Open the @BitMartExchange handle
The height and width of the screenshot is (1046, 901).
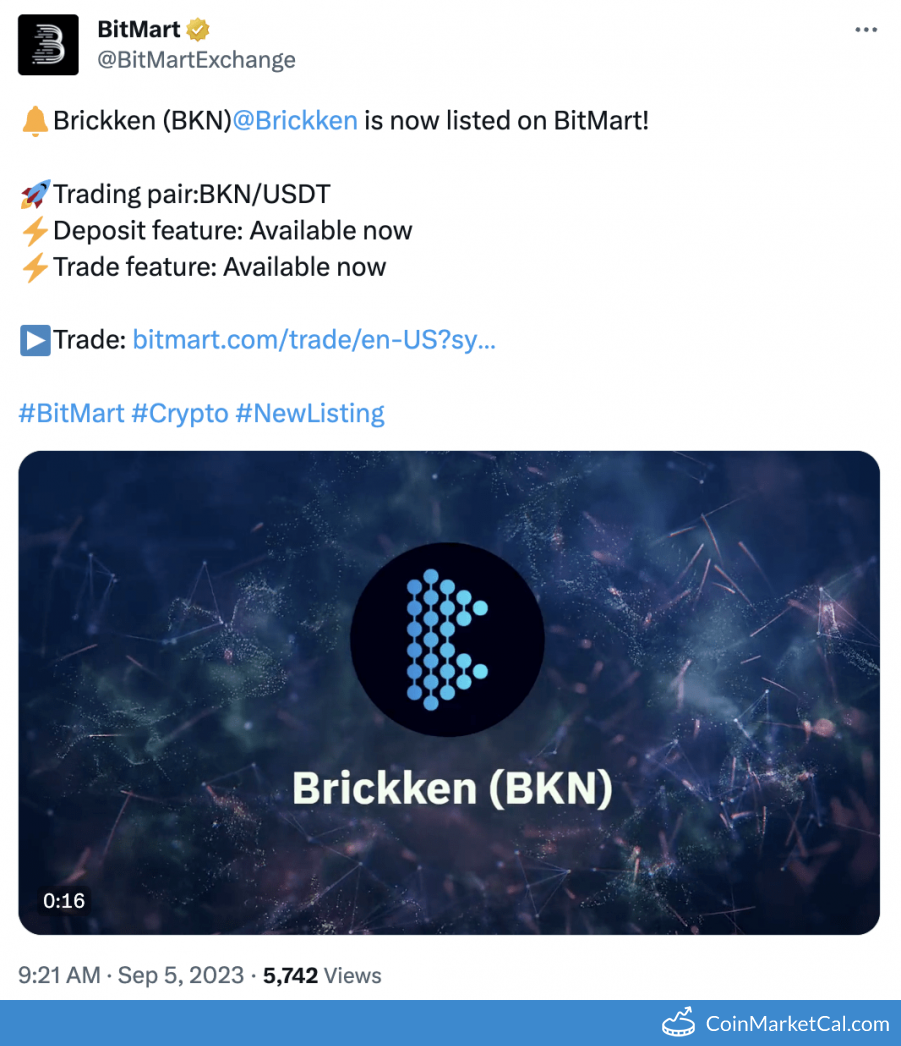[x=196, y=60]
